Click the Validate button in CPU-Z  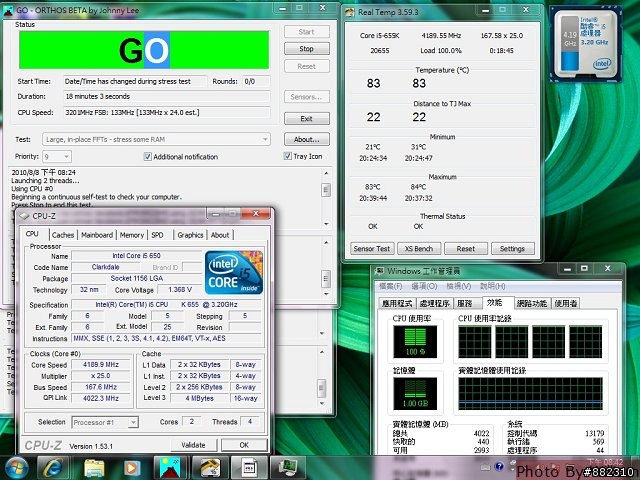coord(193,445)
